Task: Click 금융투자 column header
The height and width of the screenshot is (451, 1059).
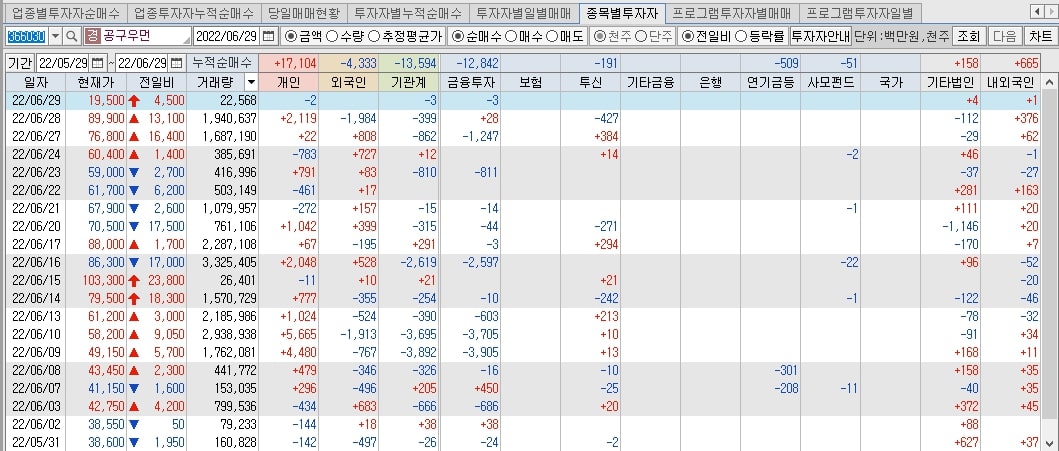Action: pos(471,83)
